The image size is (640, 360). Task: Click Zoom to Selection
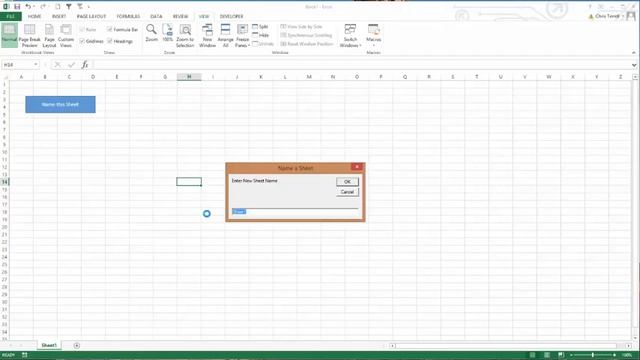[x=185, y=36]
